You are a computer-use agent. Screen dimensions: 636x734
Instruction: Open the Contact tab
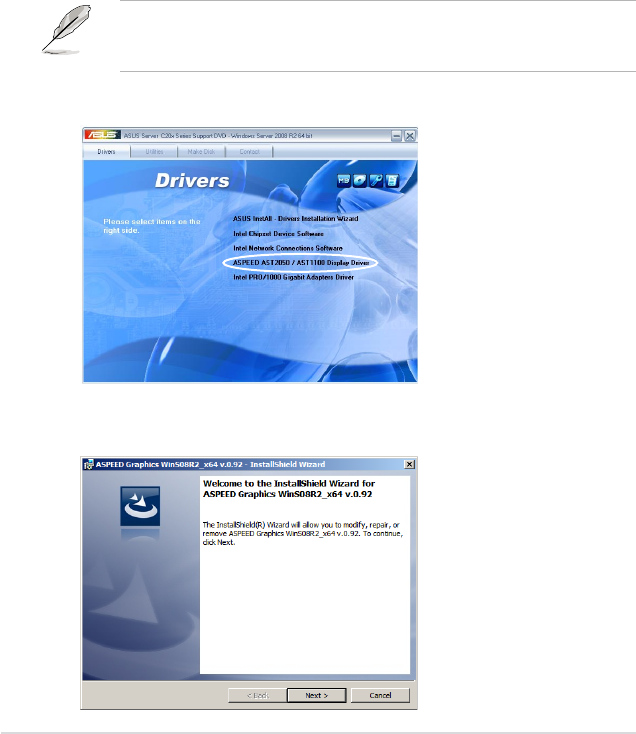tap(249, 152)
